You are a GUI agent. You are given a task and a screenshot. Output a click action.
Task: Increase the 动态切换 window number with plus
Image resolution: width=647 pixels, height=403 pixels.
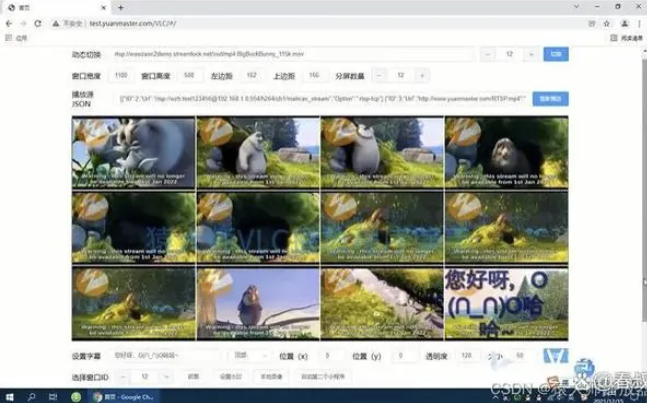[x=531, y=54]
